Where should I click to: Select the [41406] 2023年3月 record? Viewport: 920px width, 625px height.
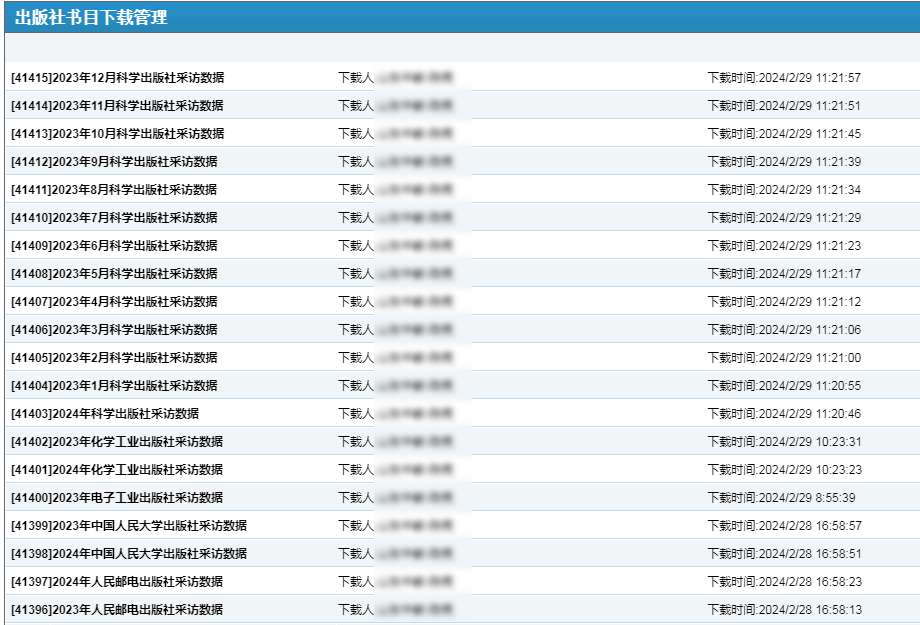point(114,330)
